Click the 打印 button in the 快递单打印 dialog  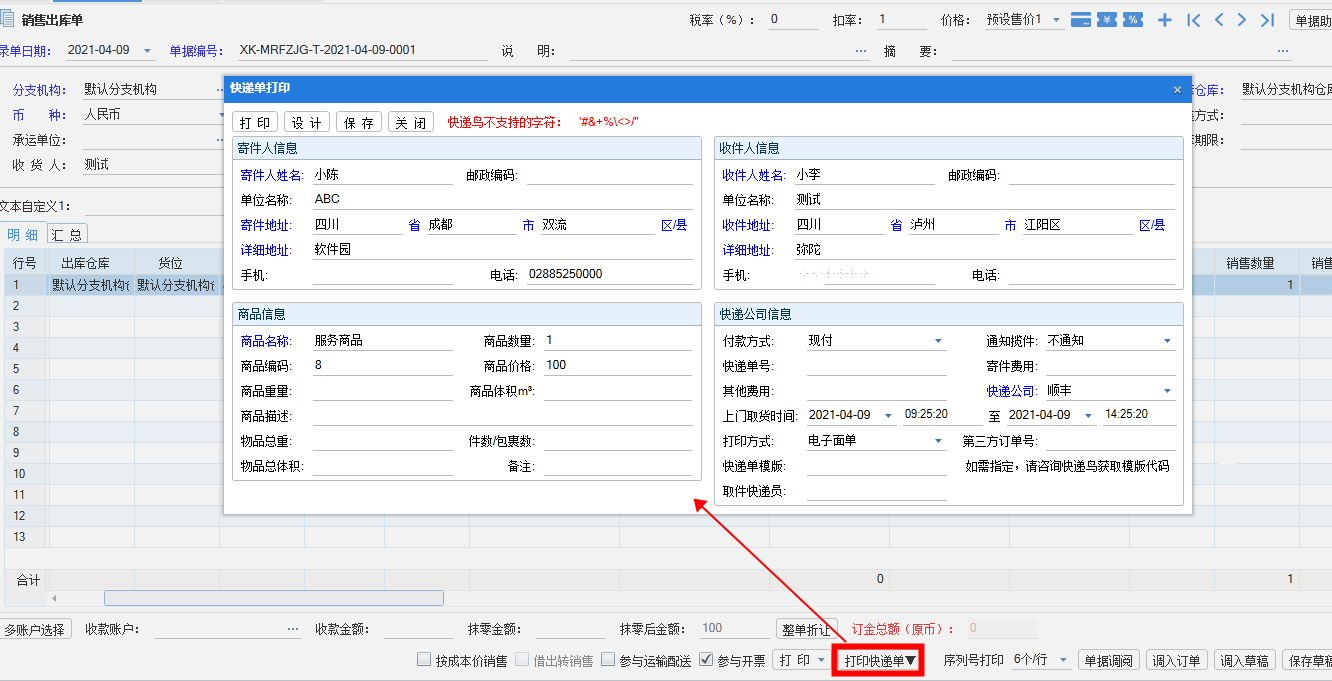coord(255,122)
